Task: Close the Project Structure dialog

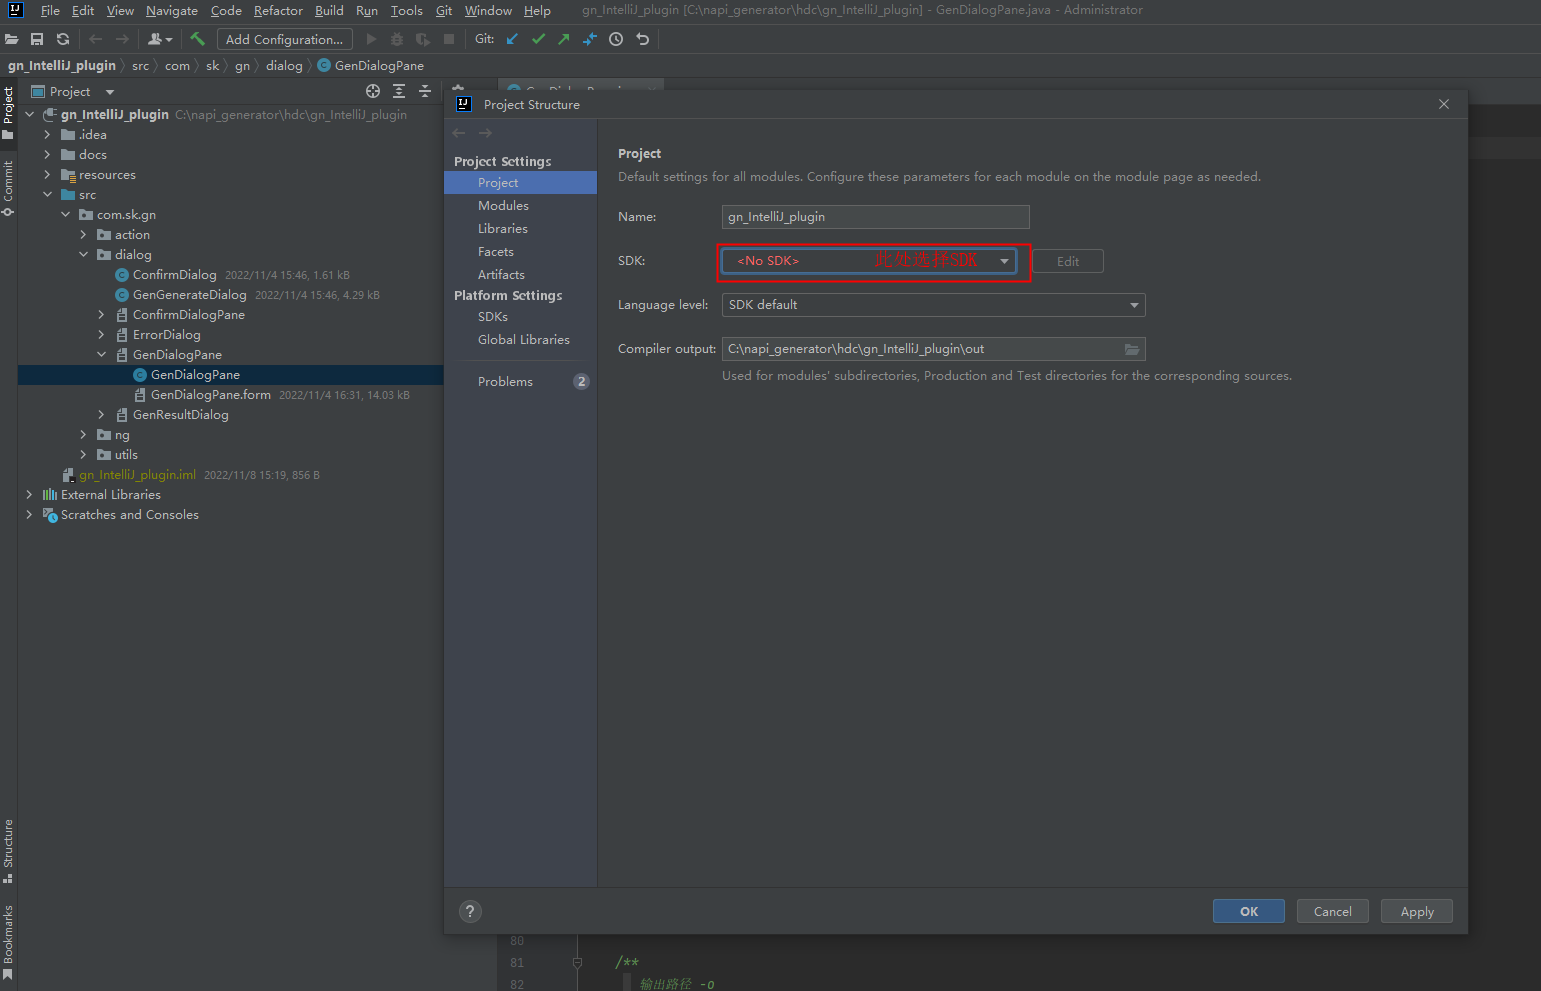Action: (1443, 104)
